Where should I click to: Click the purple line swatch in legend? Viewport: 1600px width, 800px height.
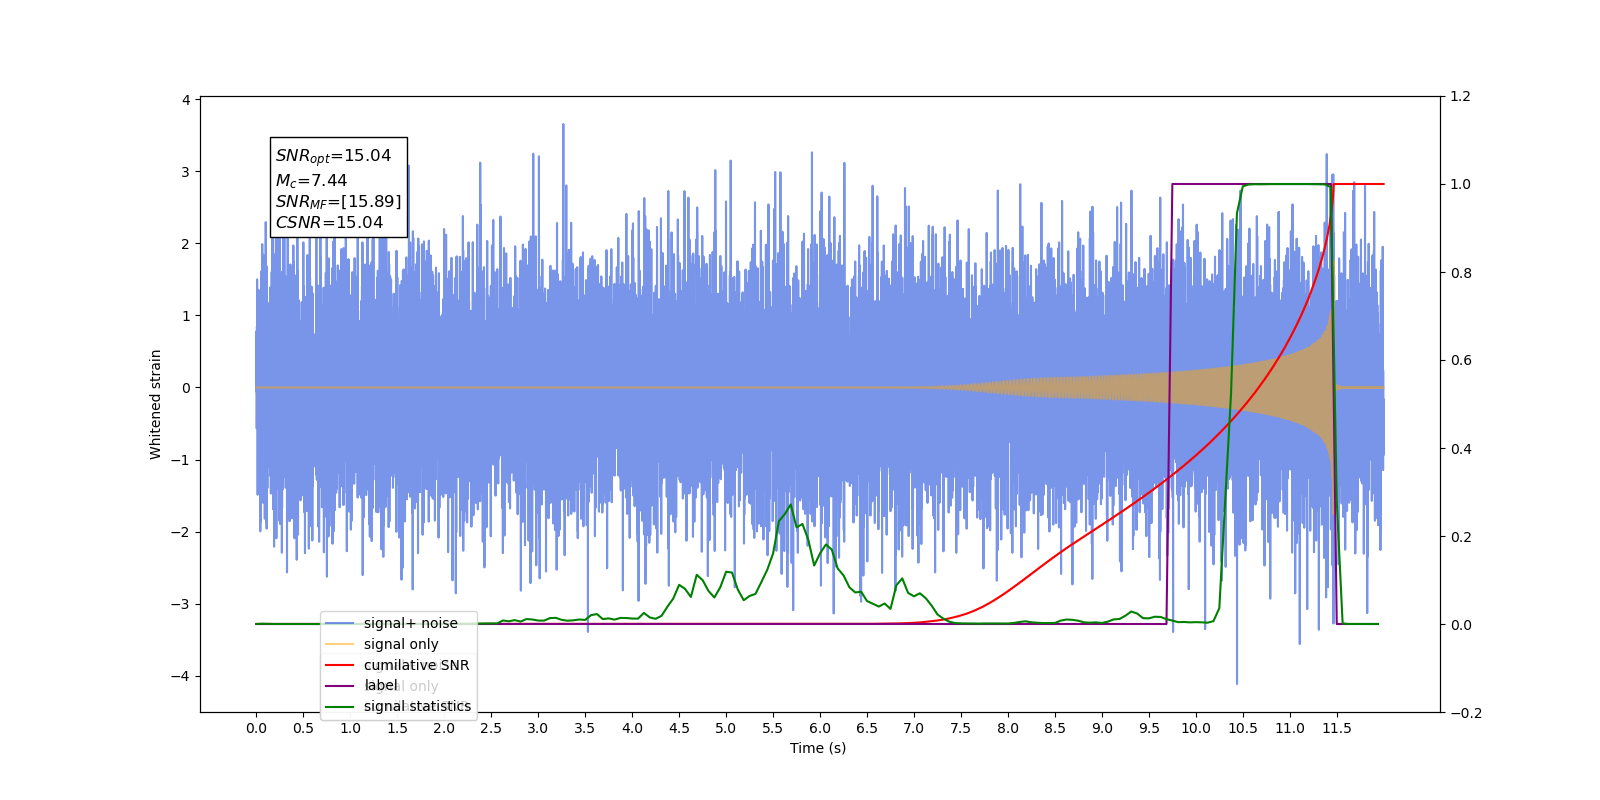(x=340, y=685)
